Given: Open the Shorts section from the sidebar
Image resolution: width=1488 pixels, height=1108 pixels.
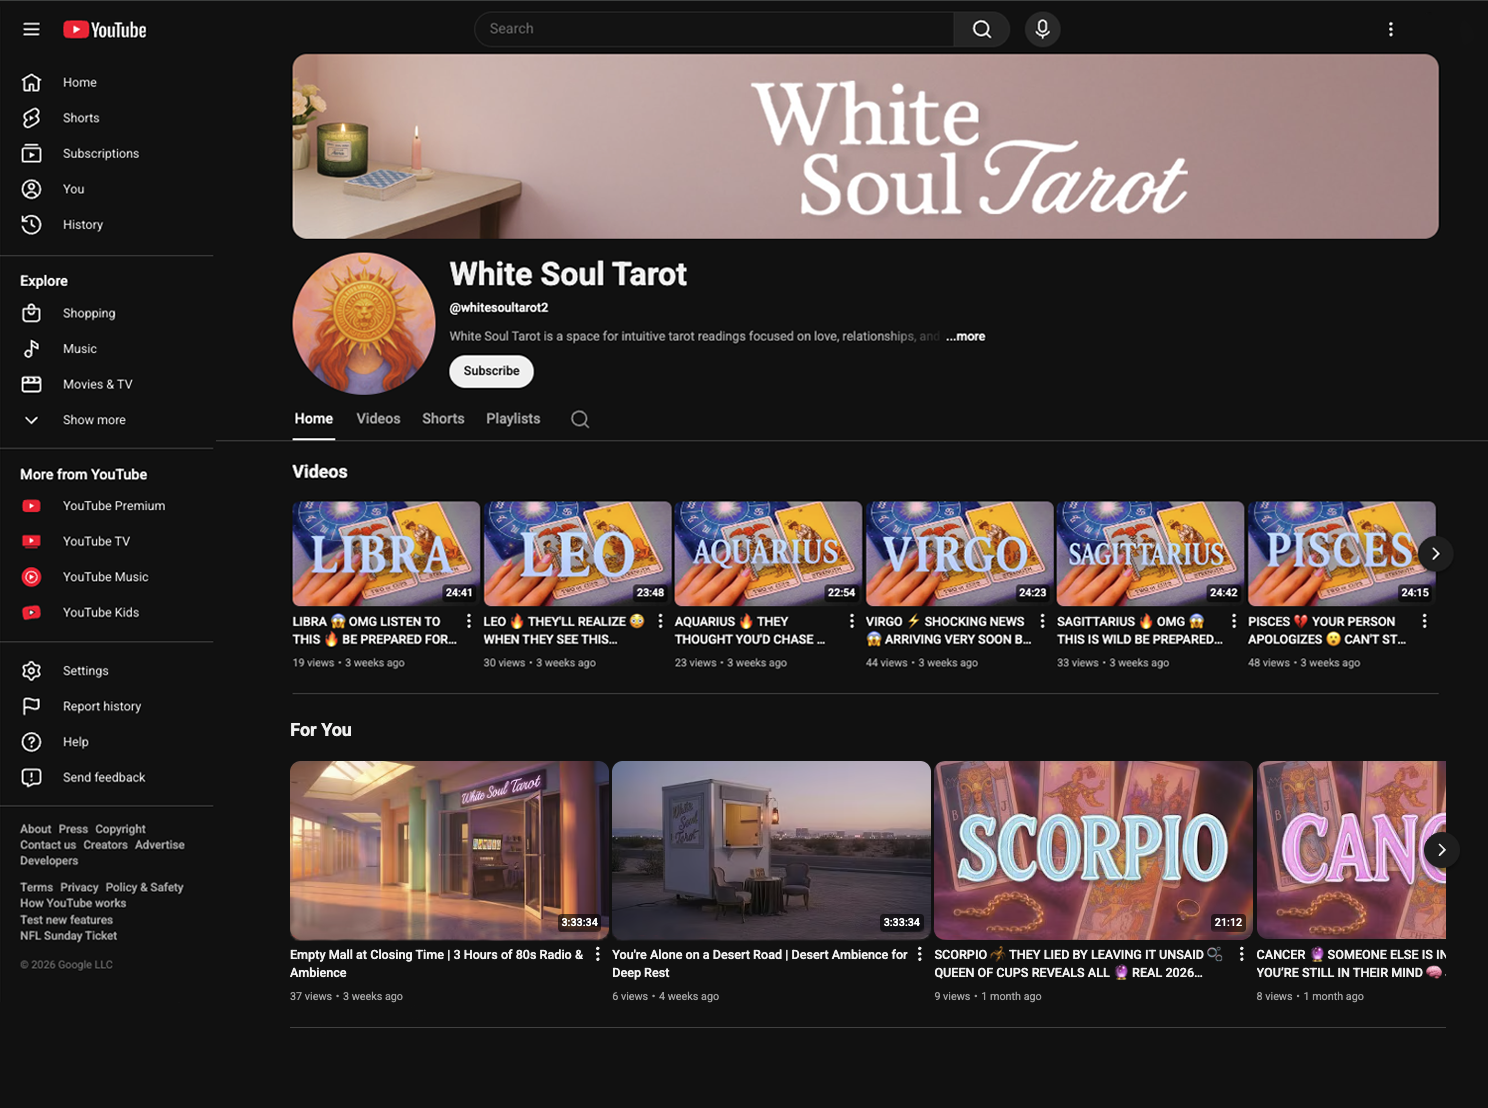Looking at the screenshot, I should point(81,117).
